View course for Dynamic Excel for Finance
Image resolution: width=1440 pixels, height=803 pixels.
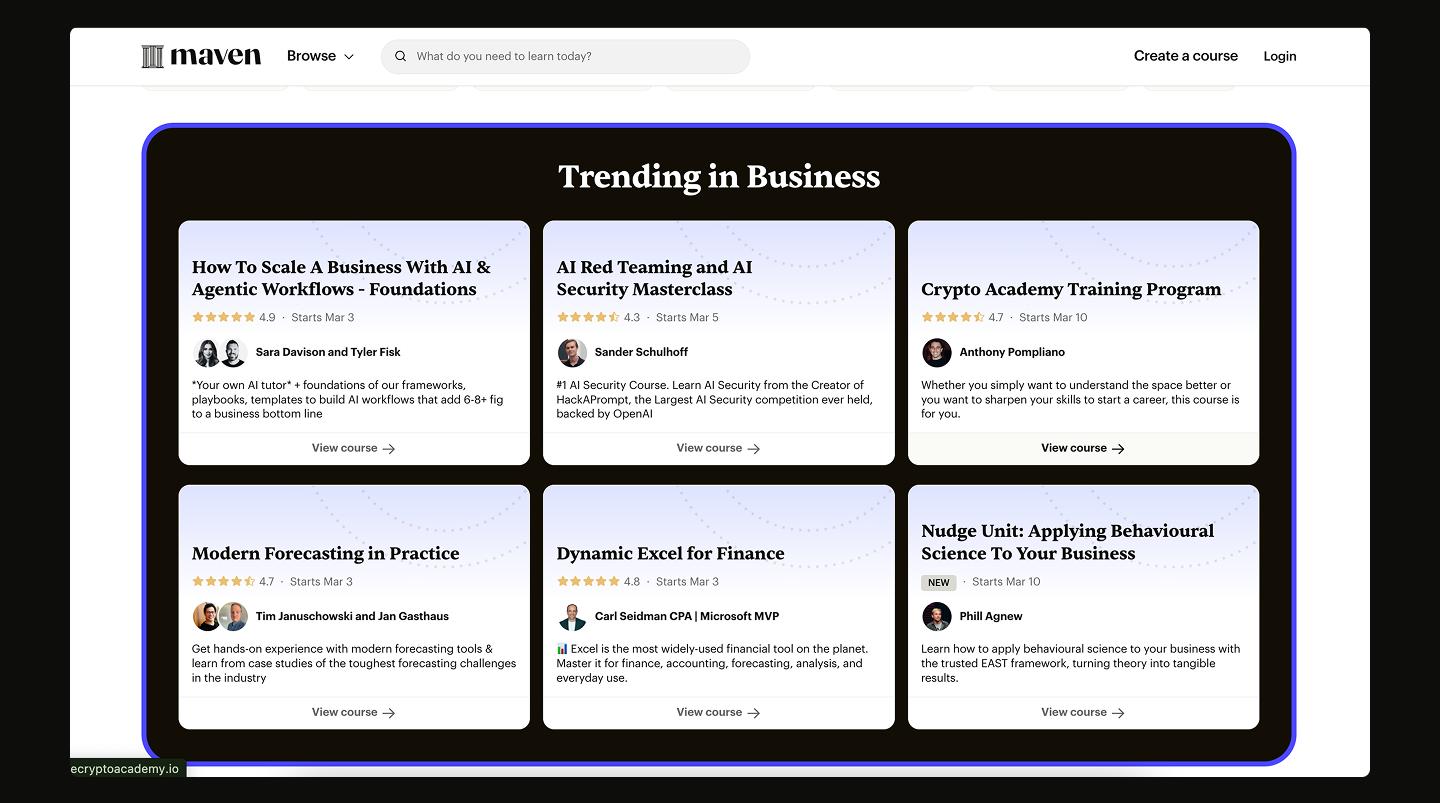tap(719, 712)
